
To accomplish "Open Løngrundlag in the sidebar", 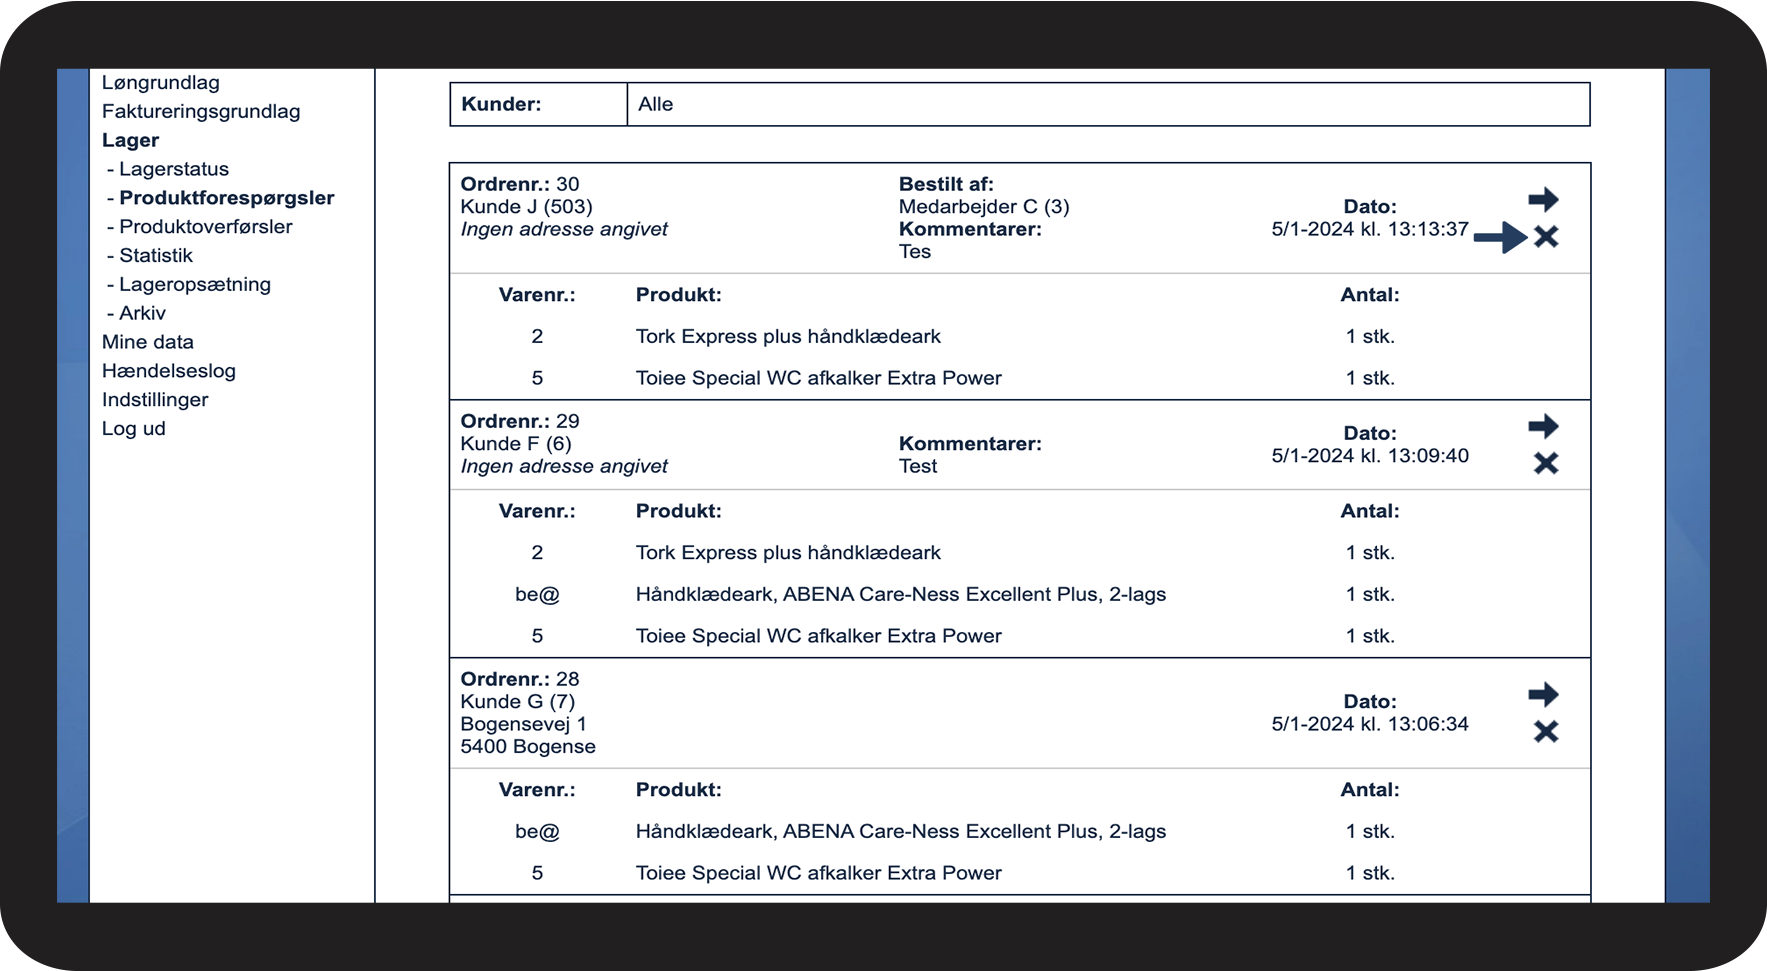I will (x=161, y=83).
